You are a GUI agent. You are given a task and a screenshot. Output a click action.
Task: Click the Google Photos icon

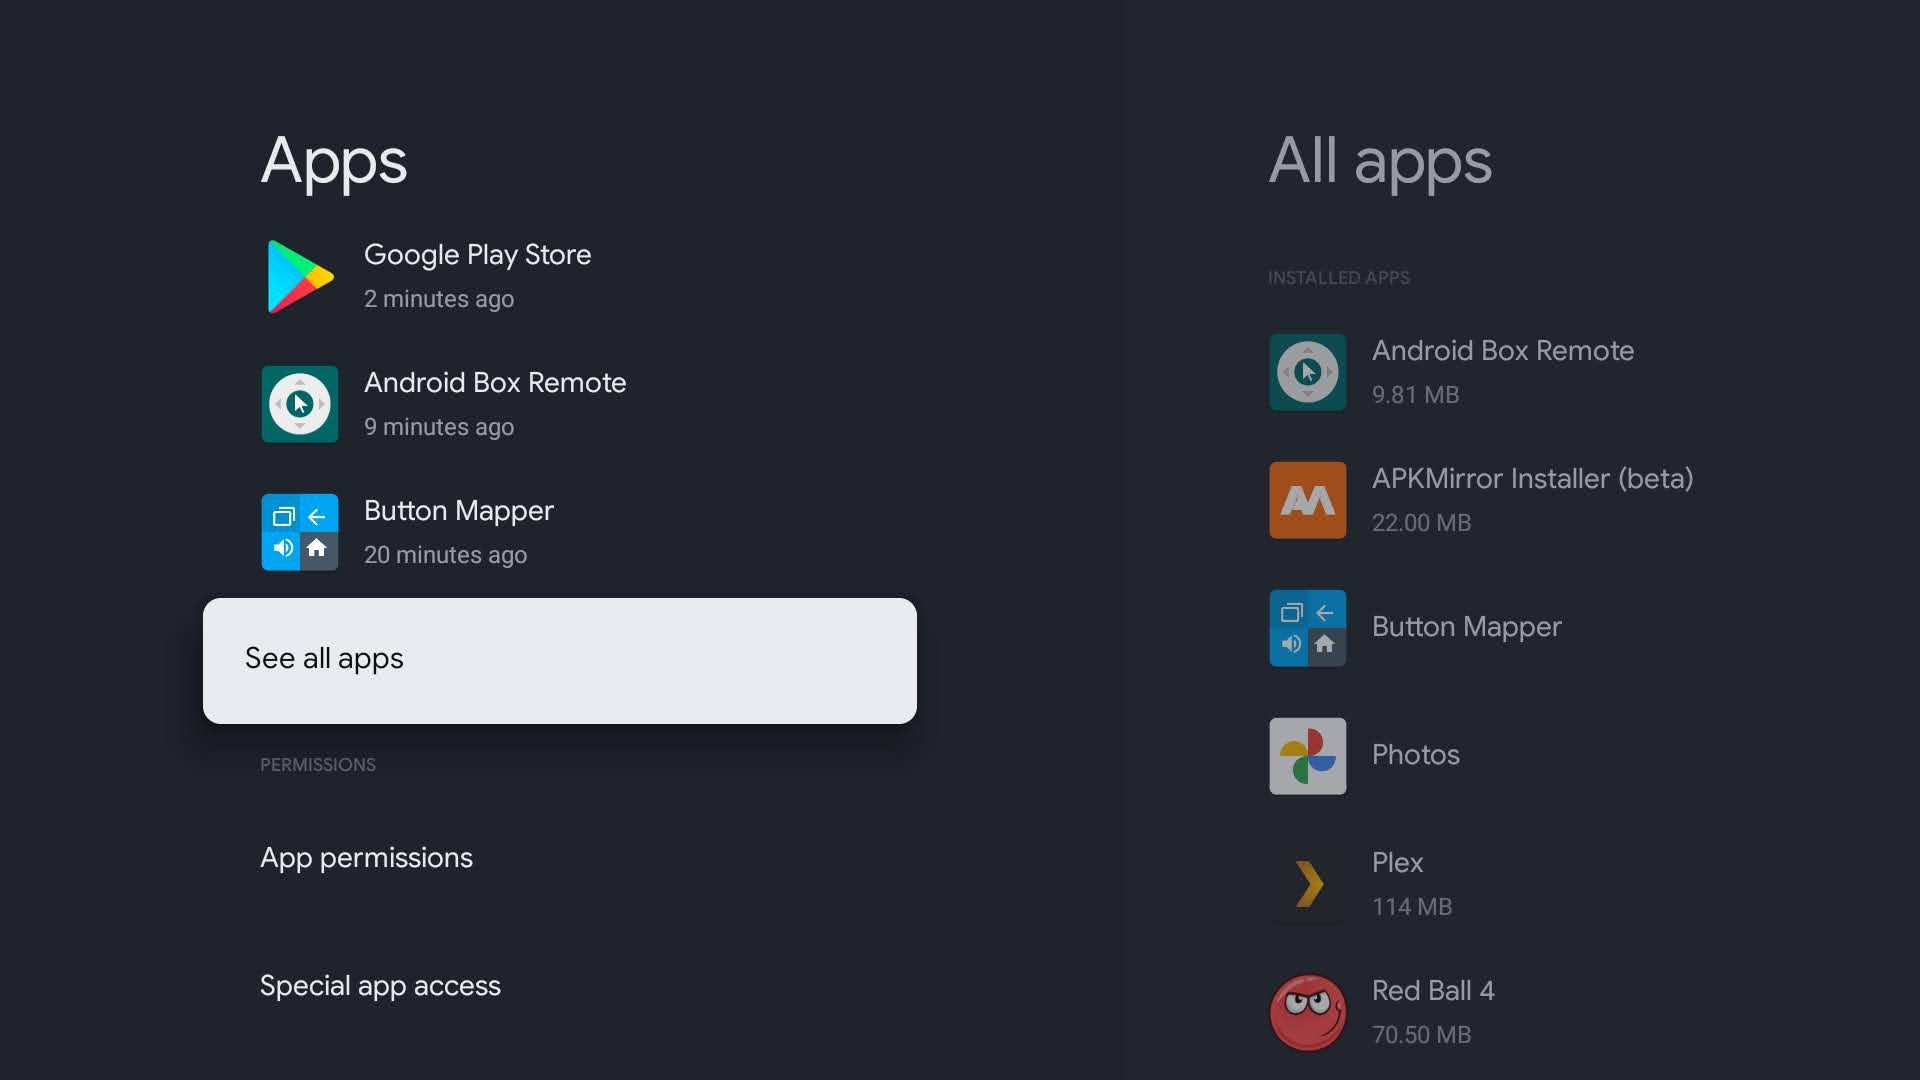(1307, 756)
